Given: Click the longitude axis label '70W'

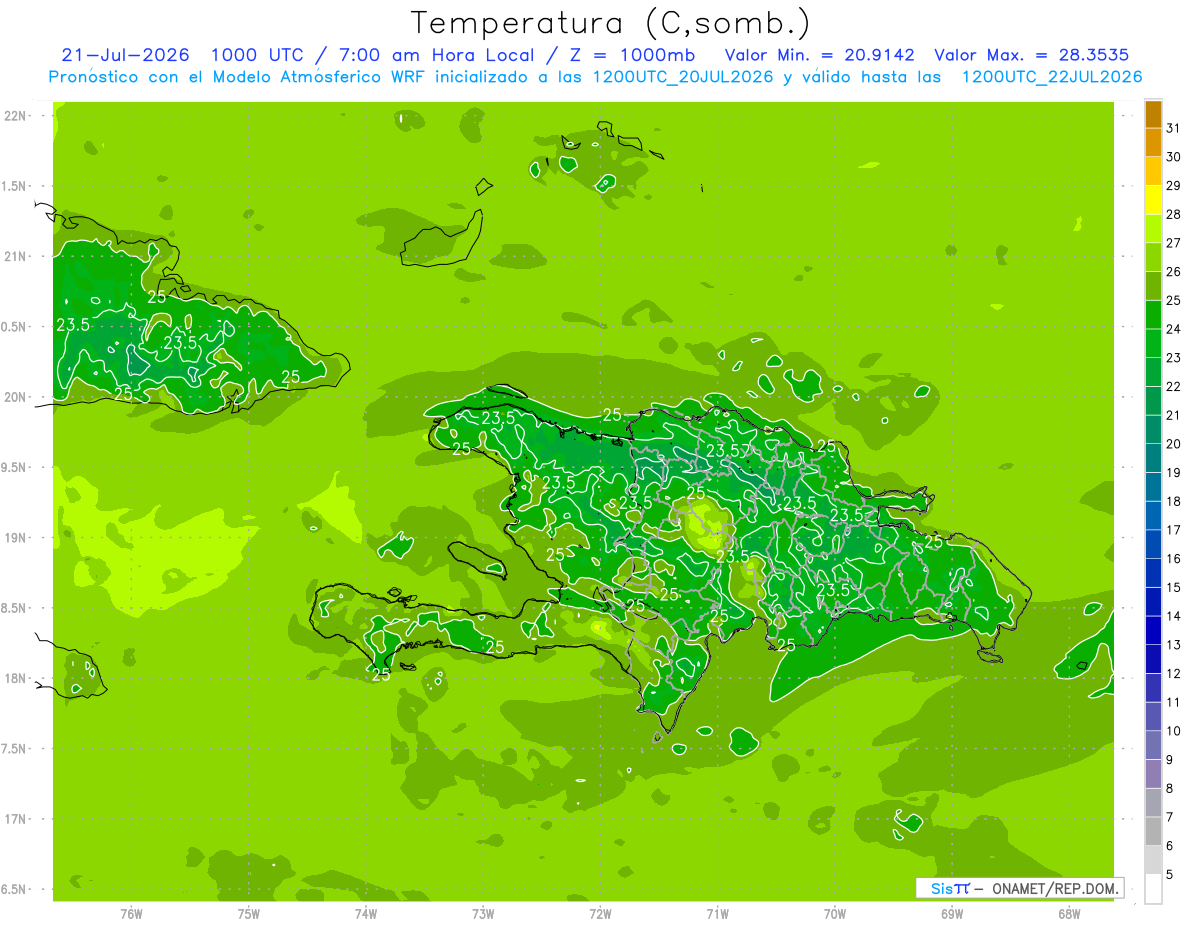Looking at the screenshot, I should click(x=835, y=913).
